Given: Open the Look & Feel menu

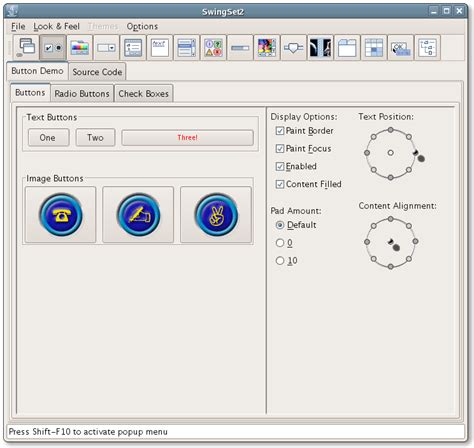Looking at the screenshot, I should [x=56, y=26].
